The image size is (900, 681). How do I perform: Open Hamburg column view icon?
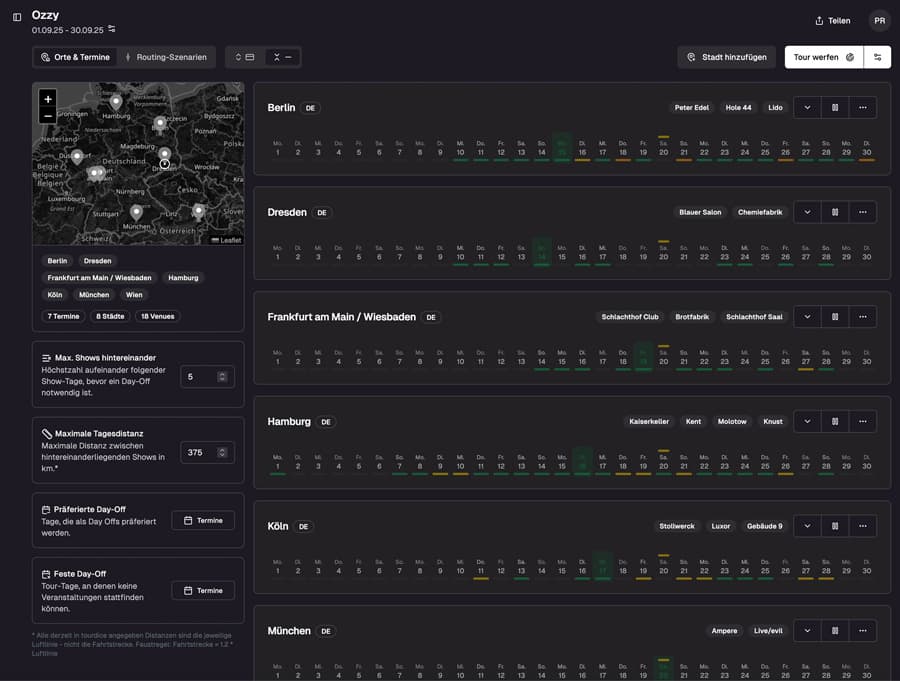coord(835,421)
